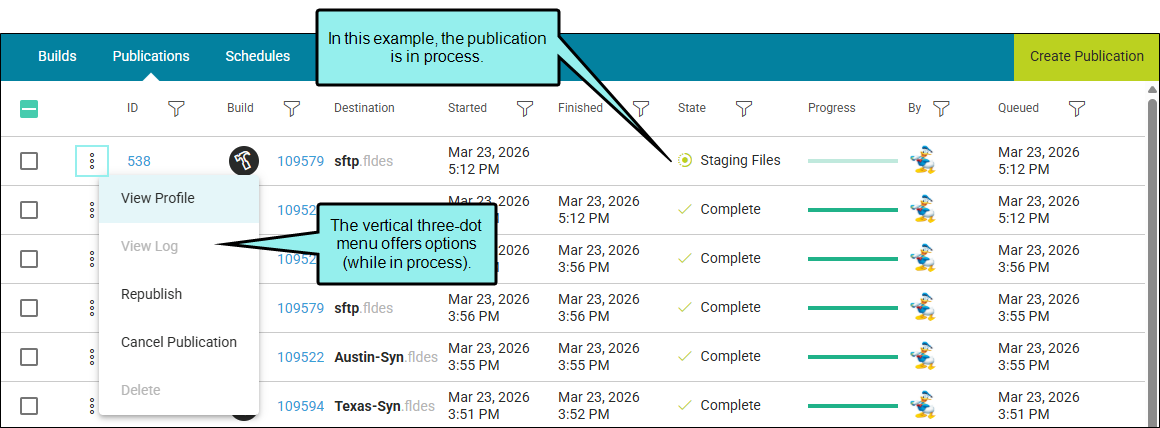
Task: Filter the Queued column
Action: tap(1076, 108)
